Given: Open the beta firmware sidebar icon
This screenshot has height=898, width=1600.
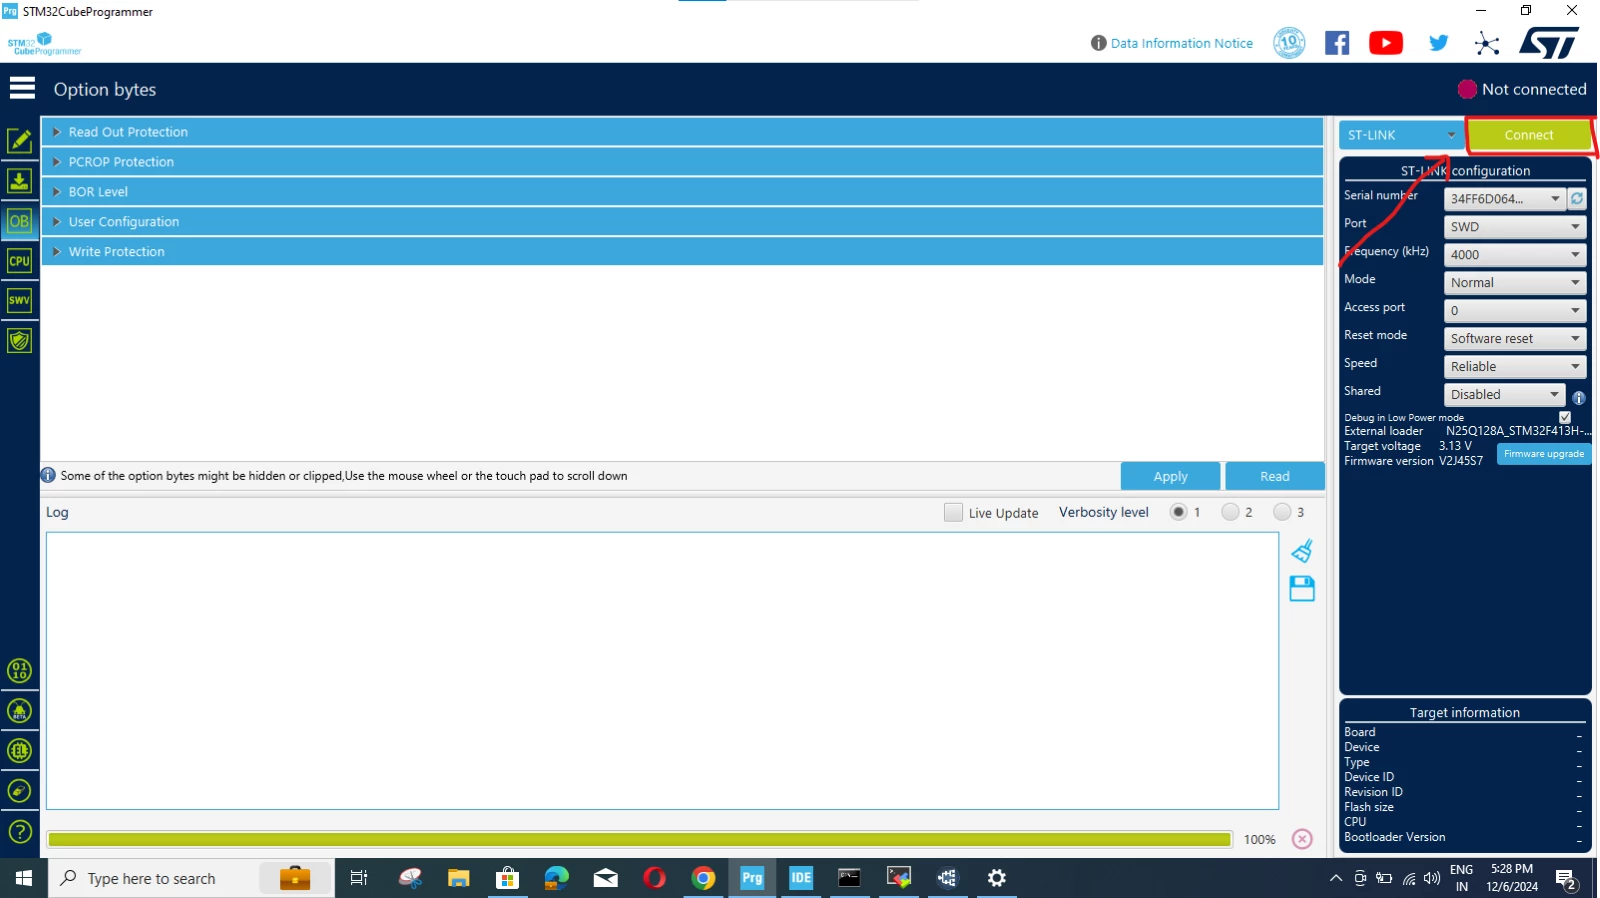Looking at the screenshot, I should [19, 711].
